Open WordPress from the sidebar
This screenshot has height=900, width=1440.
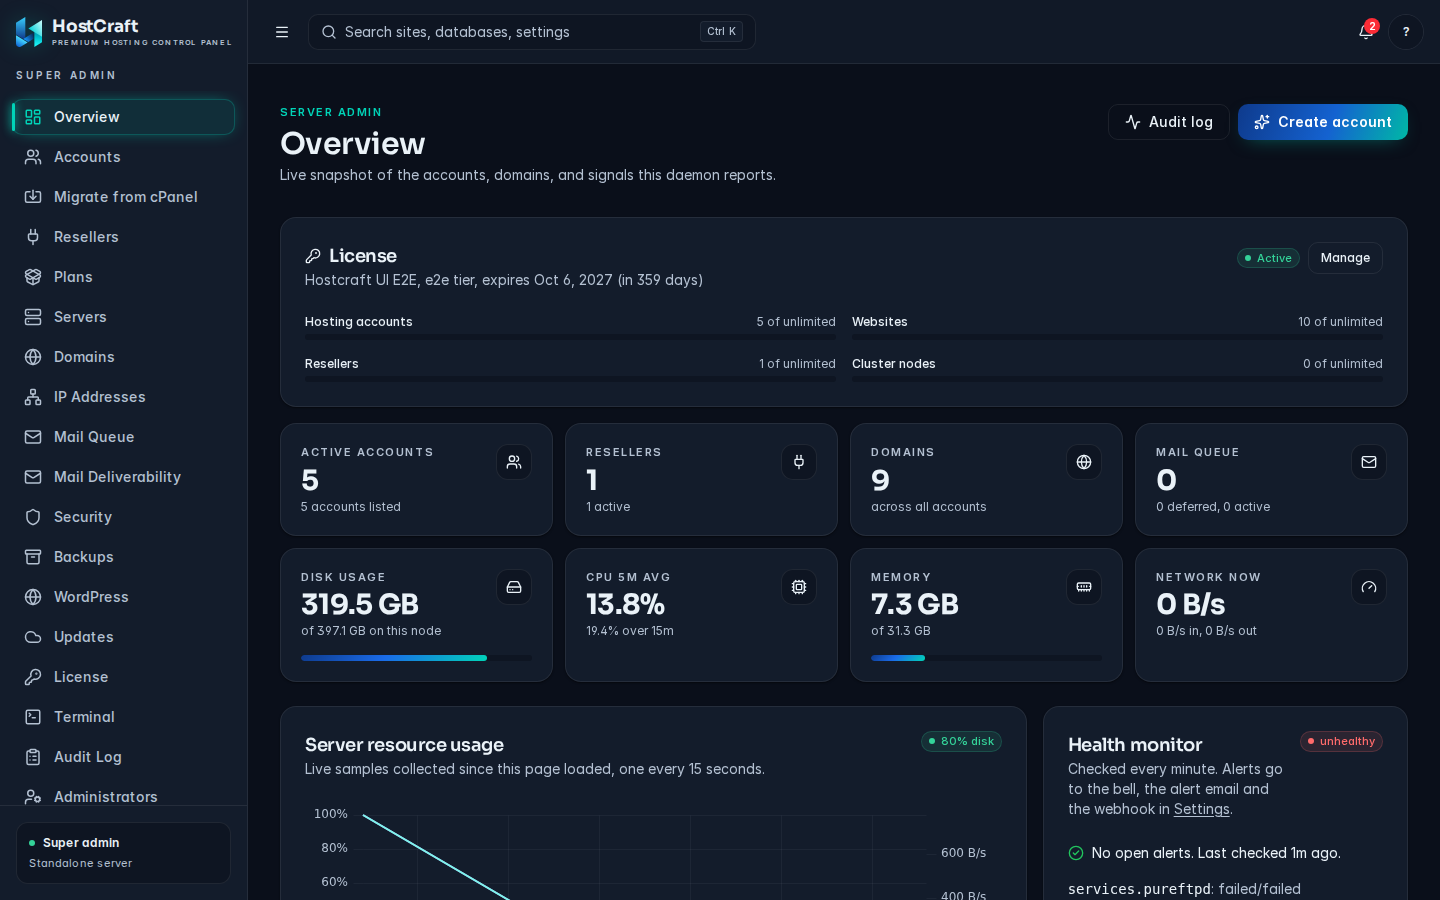(x=123, y=597)
